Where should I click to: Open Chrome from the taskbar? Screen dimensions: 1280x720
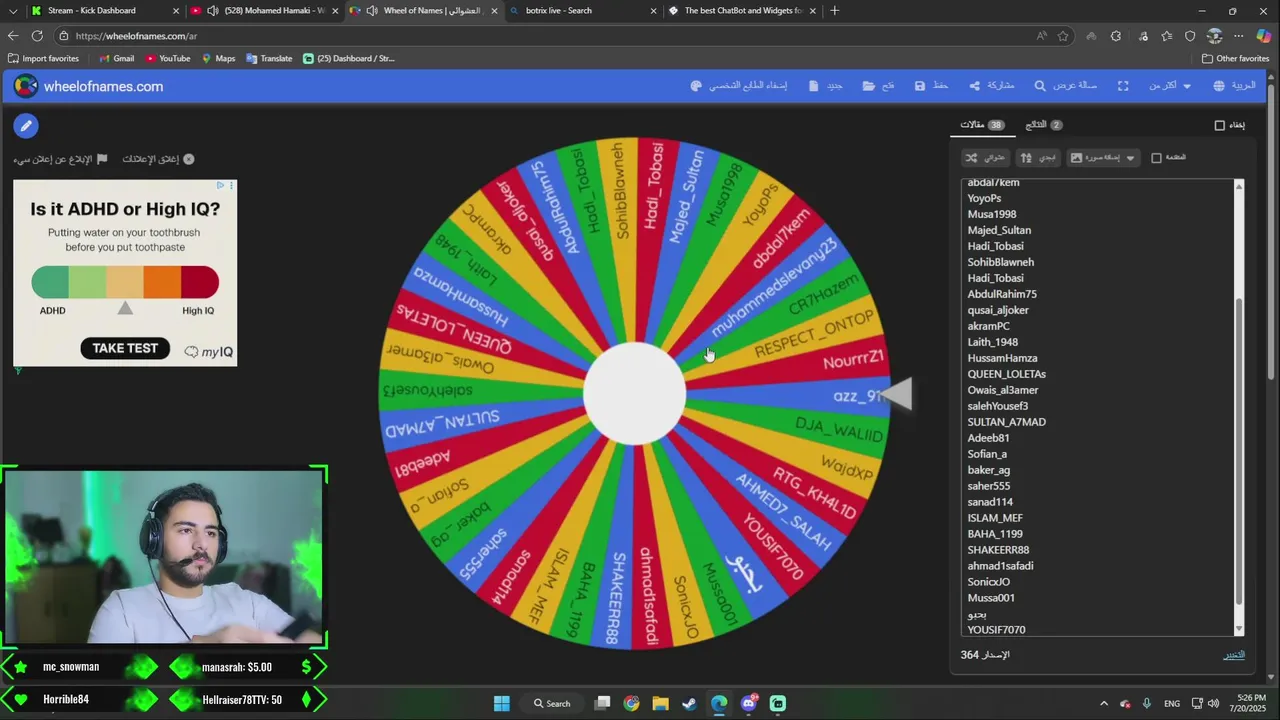pyautogui.click(x=631, y=703)
